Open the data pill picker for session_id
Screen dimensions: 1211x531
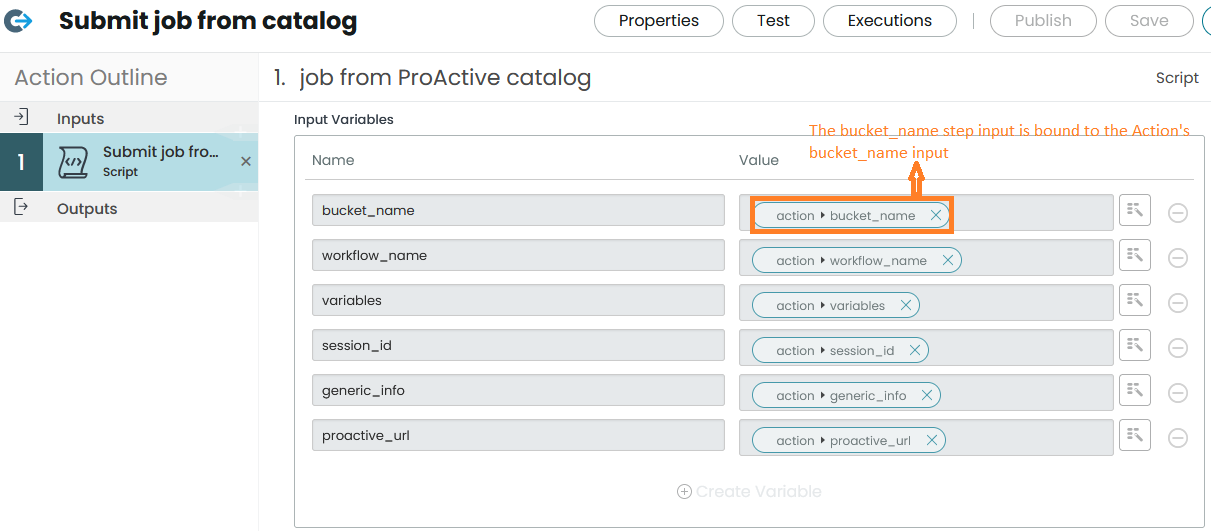pyautogui.click(x=1134, y=345)
